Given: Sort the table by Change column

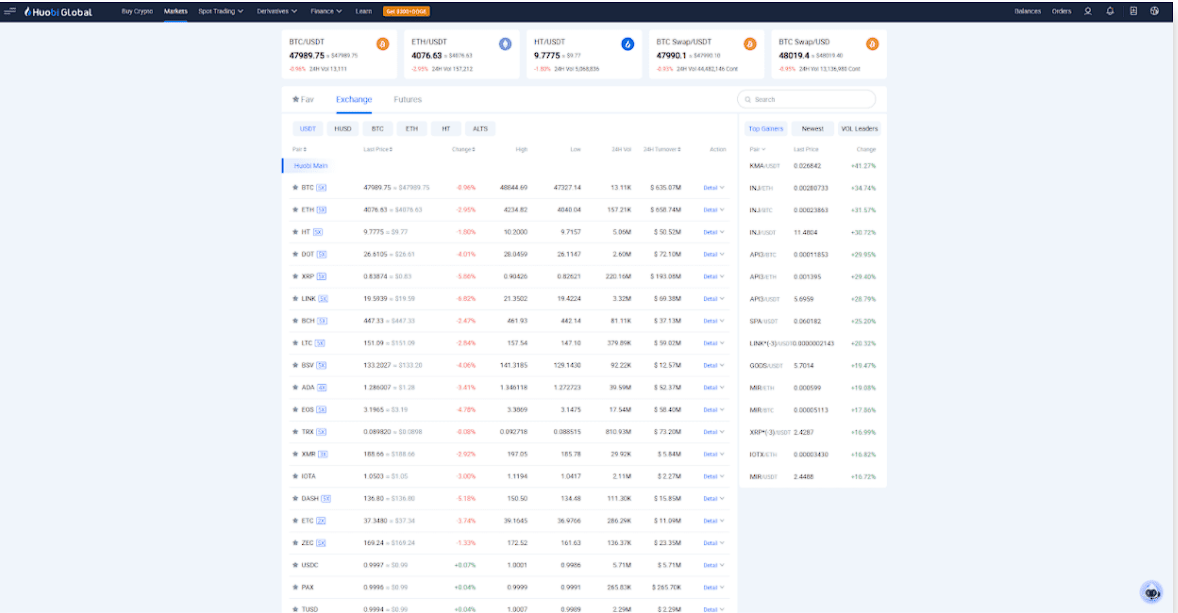Looking at the screenshot, I should pyautogui.click(x=464, y=149).
